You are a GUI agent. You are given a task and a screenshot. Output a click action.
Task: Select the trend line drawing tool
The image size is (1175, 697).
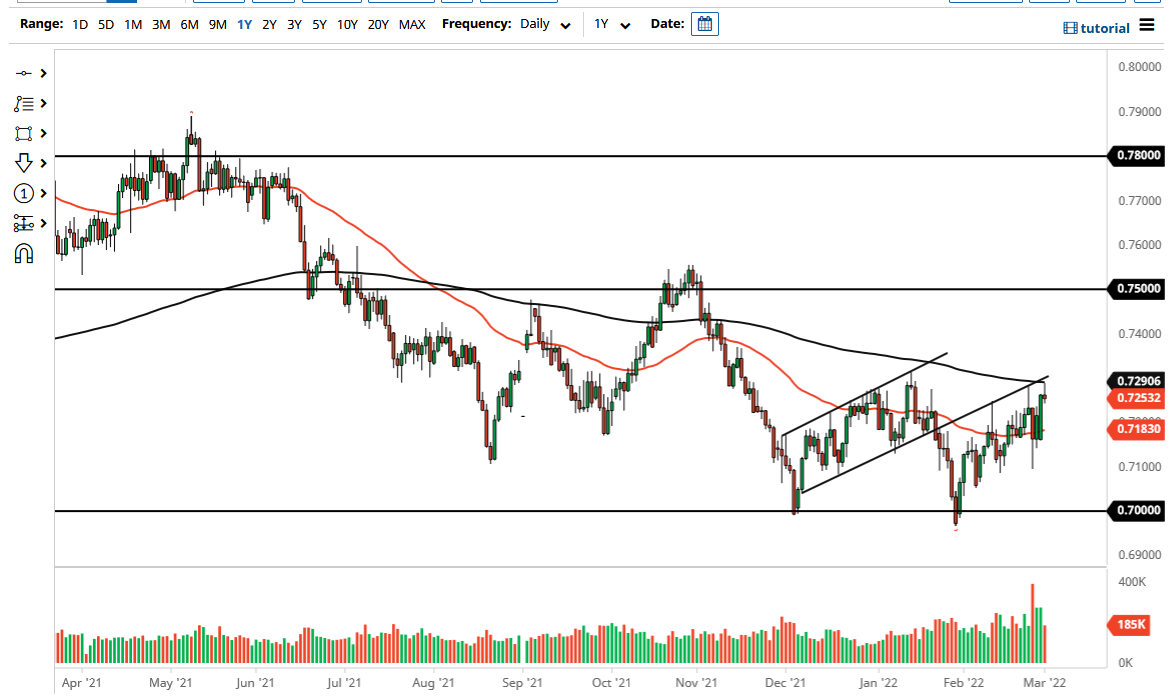[23, 73]
